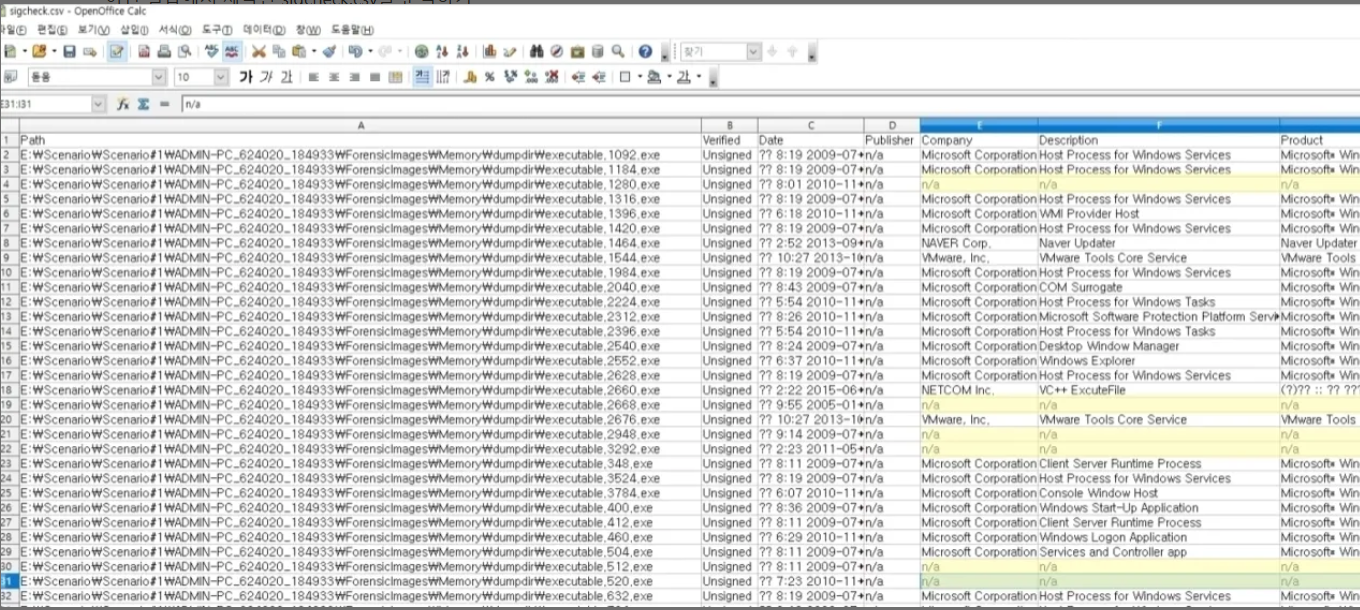Toggle Underline formatting button
The image size is (1360, 610).
286,77
